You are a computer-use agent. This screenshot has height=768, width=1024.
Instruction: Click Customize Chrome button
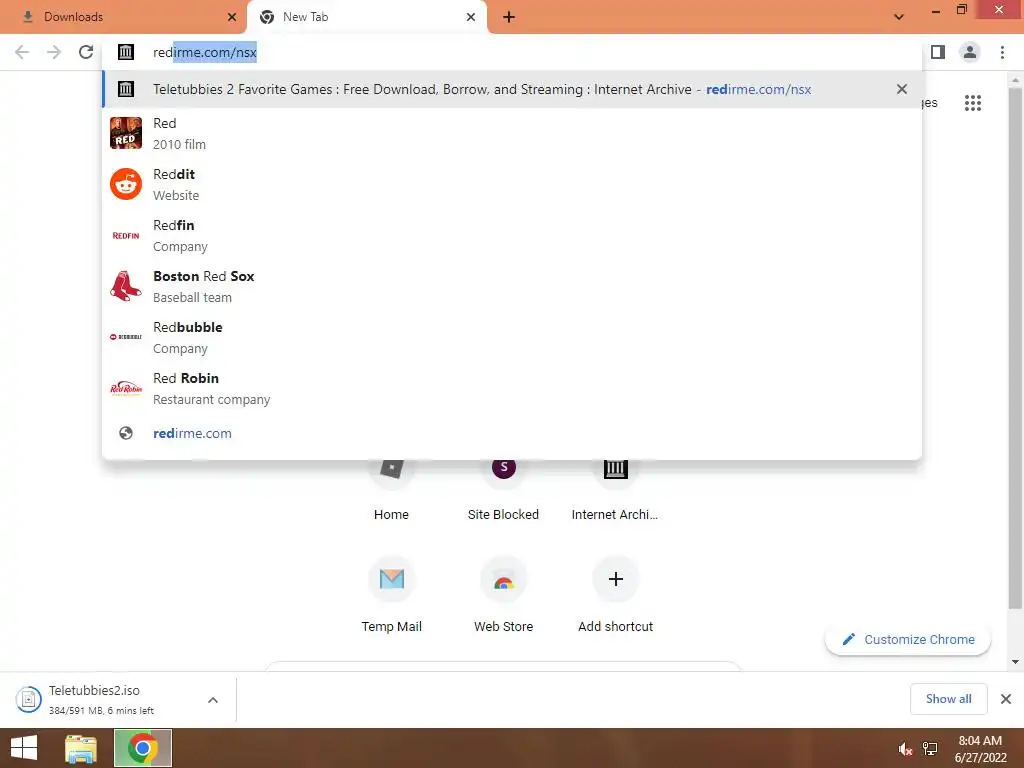pos(908,639)
